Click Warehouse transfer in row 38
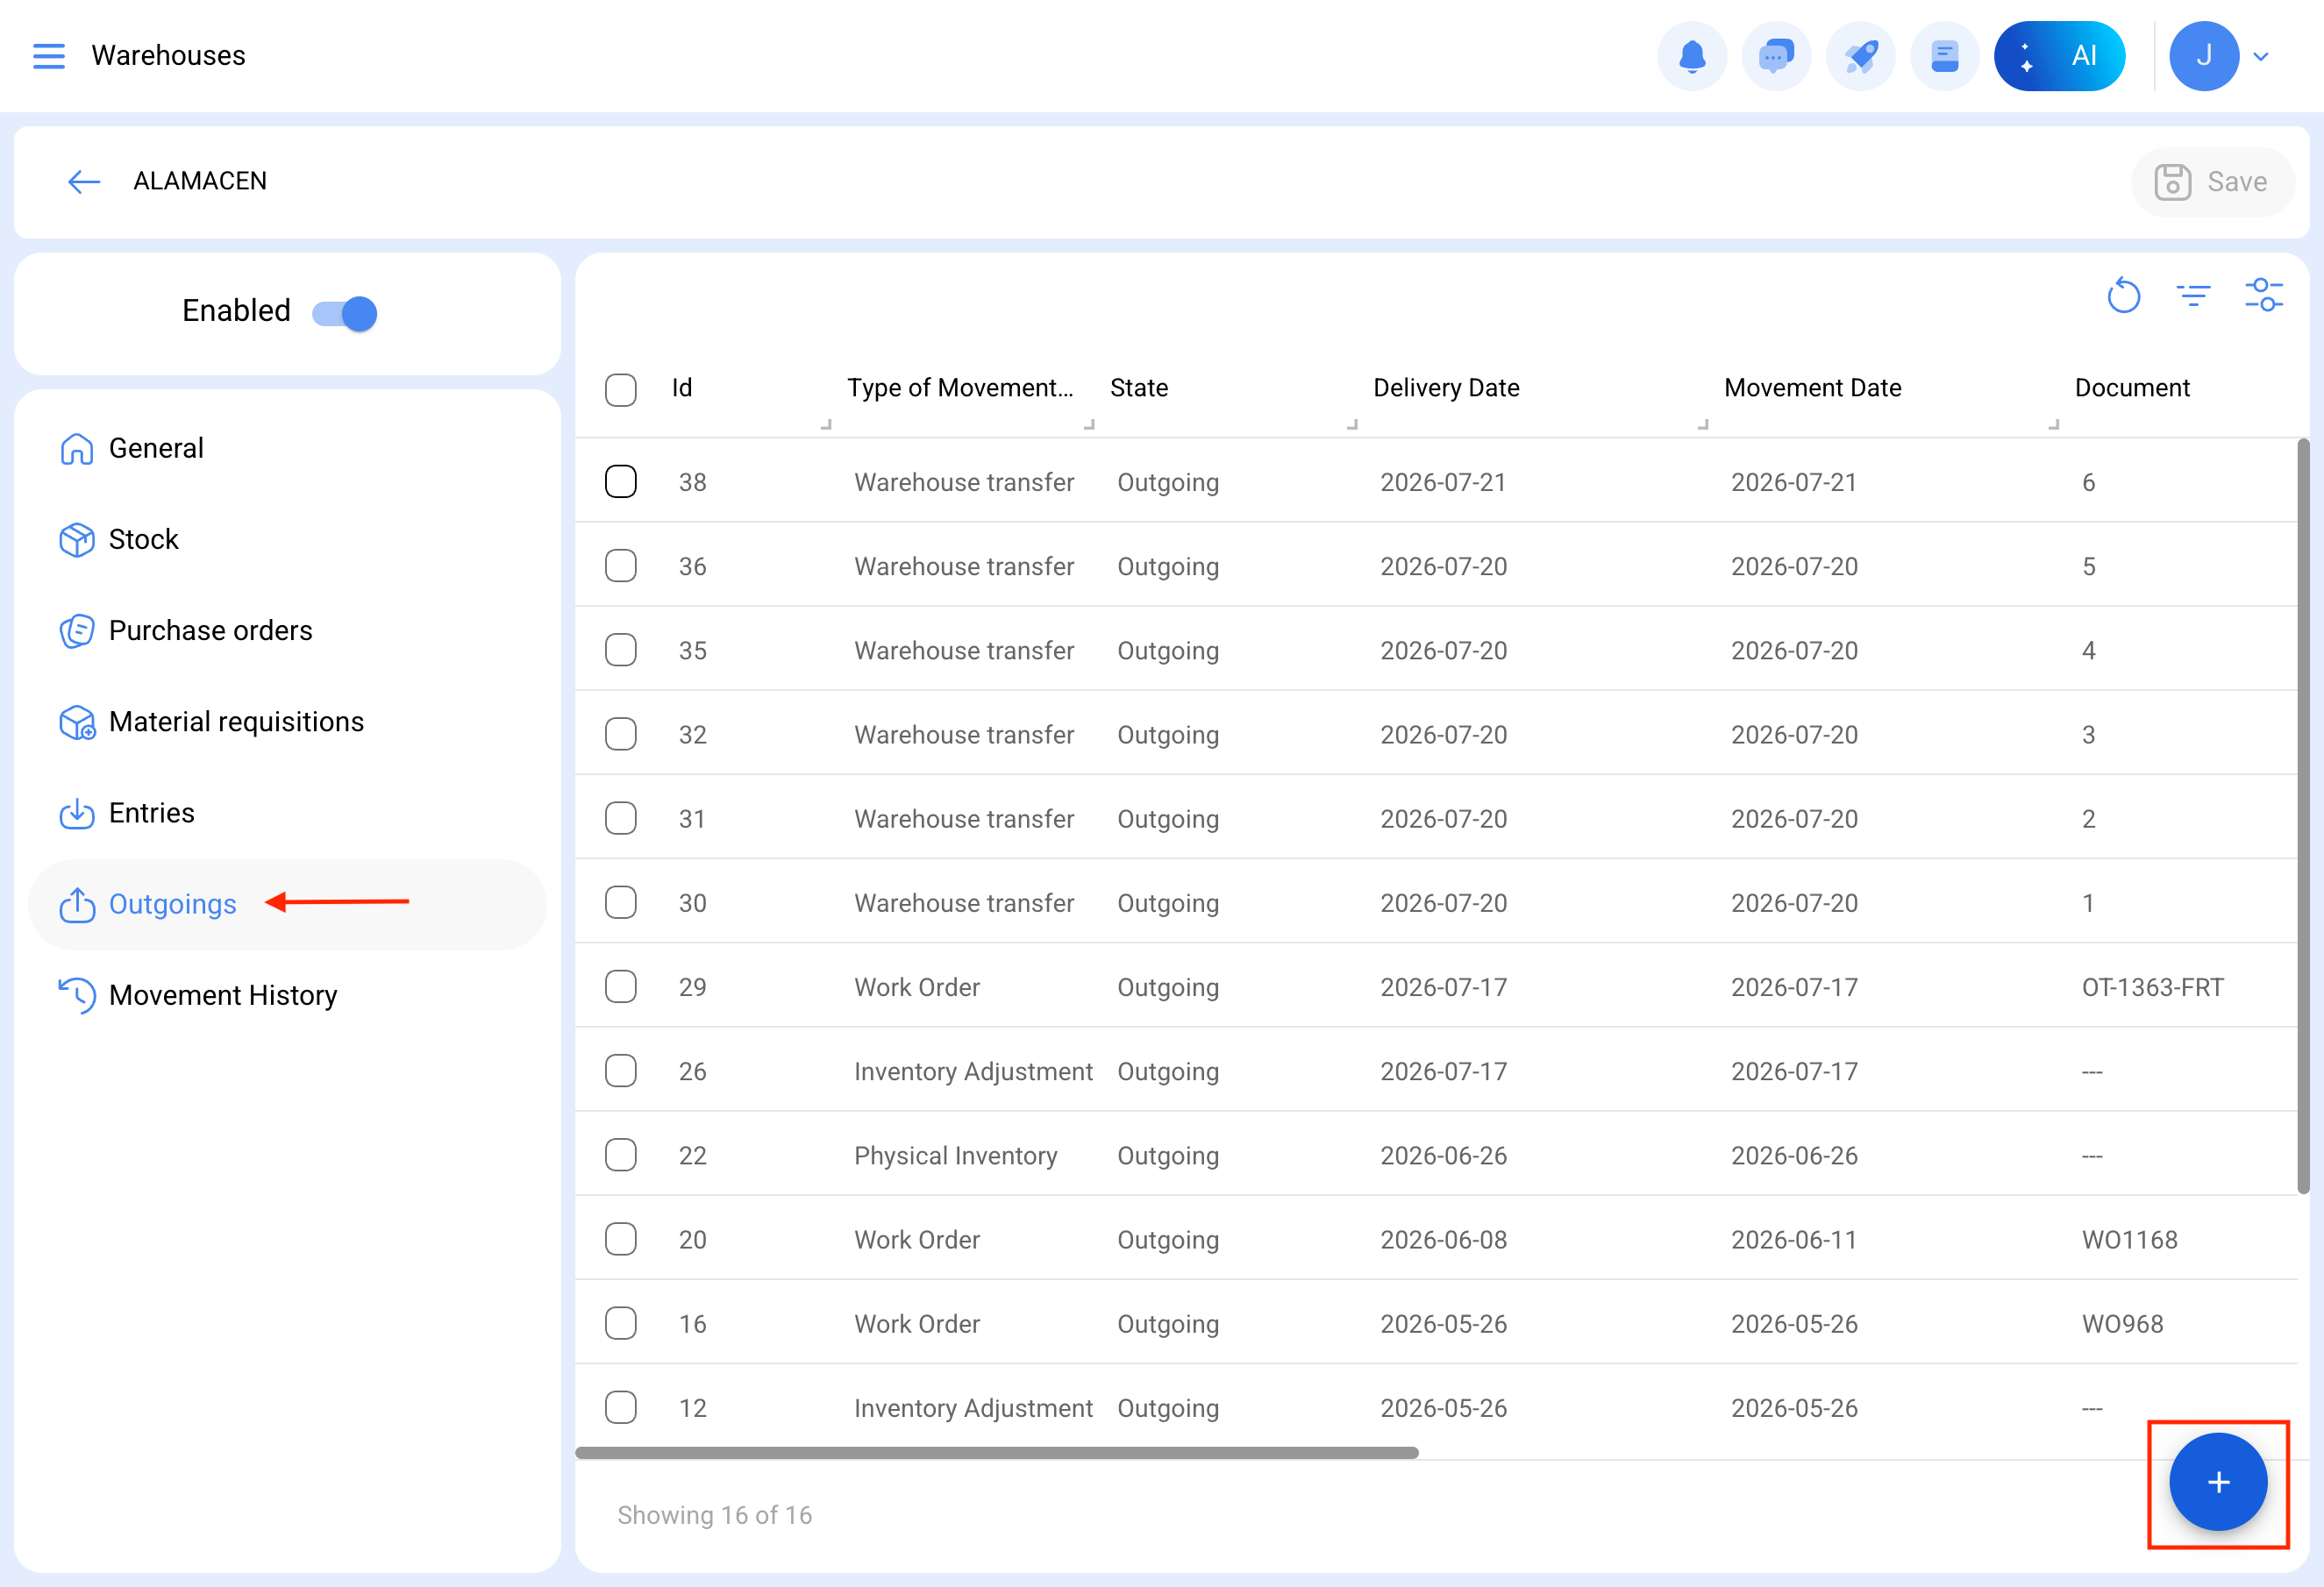This screenshot has width=2324, height=1587. (x=964, y=482)
